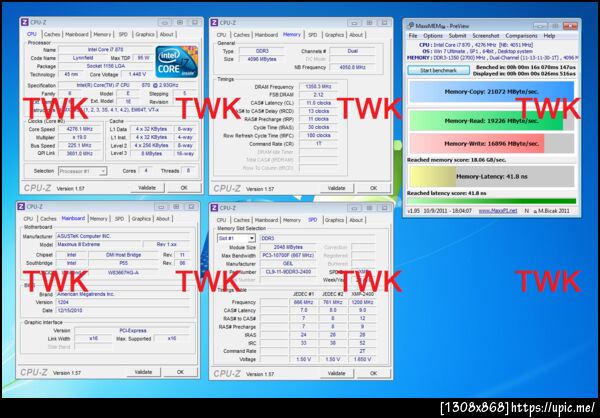This screenshot has height=418, width=600.
Task: Click the Bus Speed value 225.1 MHz
Action: click(79, 145)
